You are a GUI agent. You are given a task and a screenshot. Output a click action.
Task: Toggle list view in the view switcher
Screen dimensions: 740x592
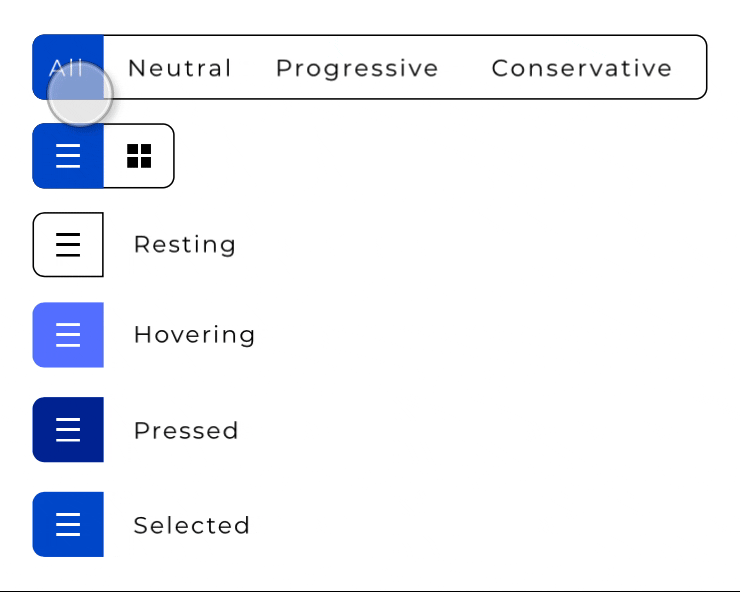(68, 156)
